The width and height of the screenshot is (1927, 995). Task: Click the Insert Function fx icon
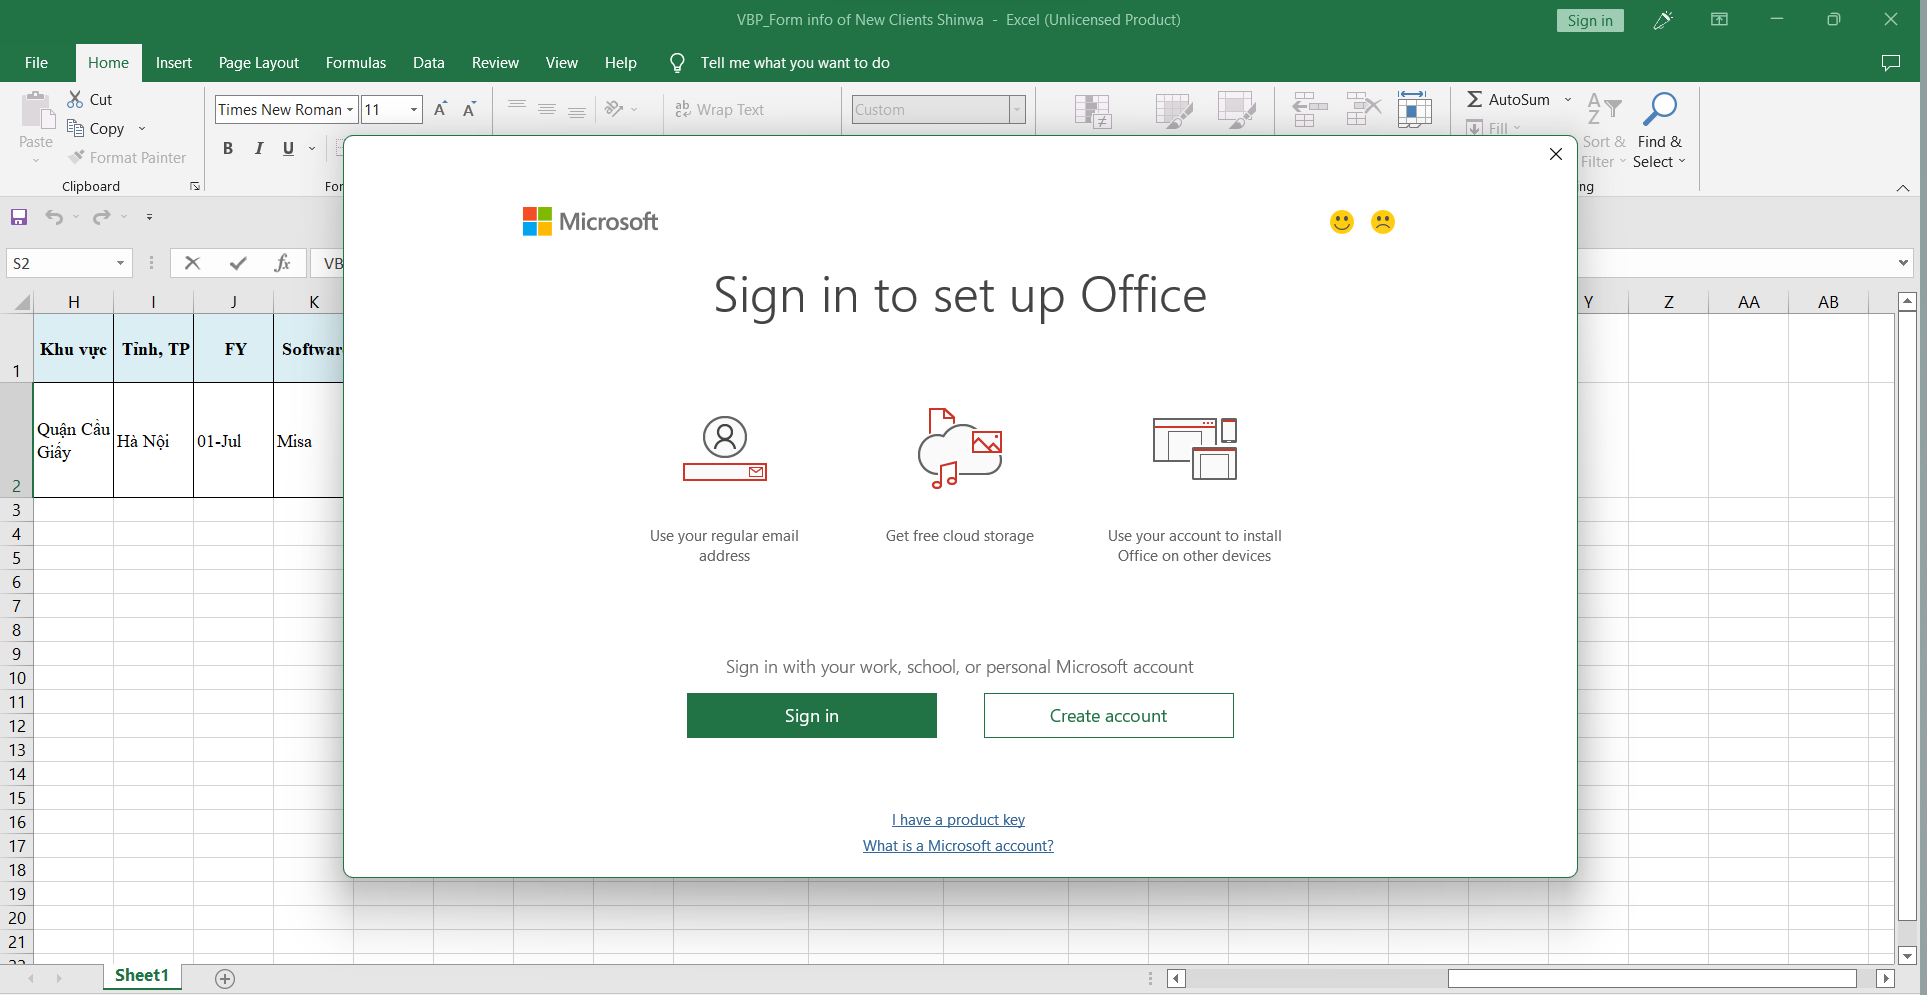pos(282,263)
